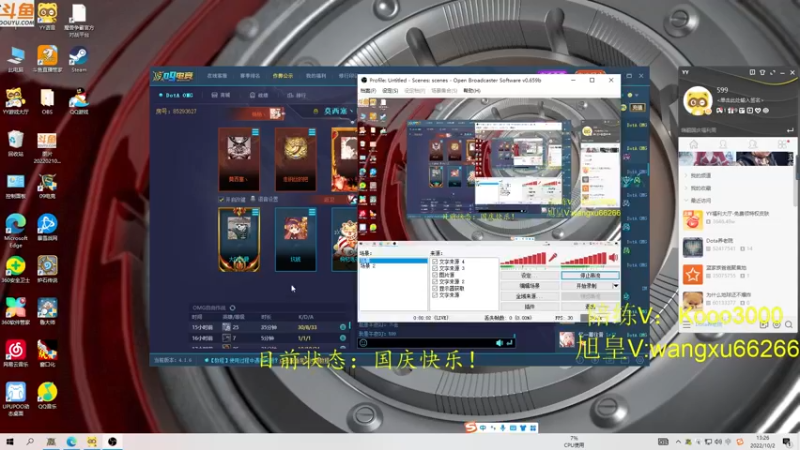This screenshot has height=450, width=800.
Task: Click the speaker icon in 09 chat bar
Action: tap(499, 343)
